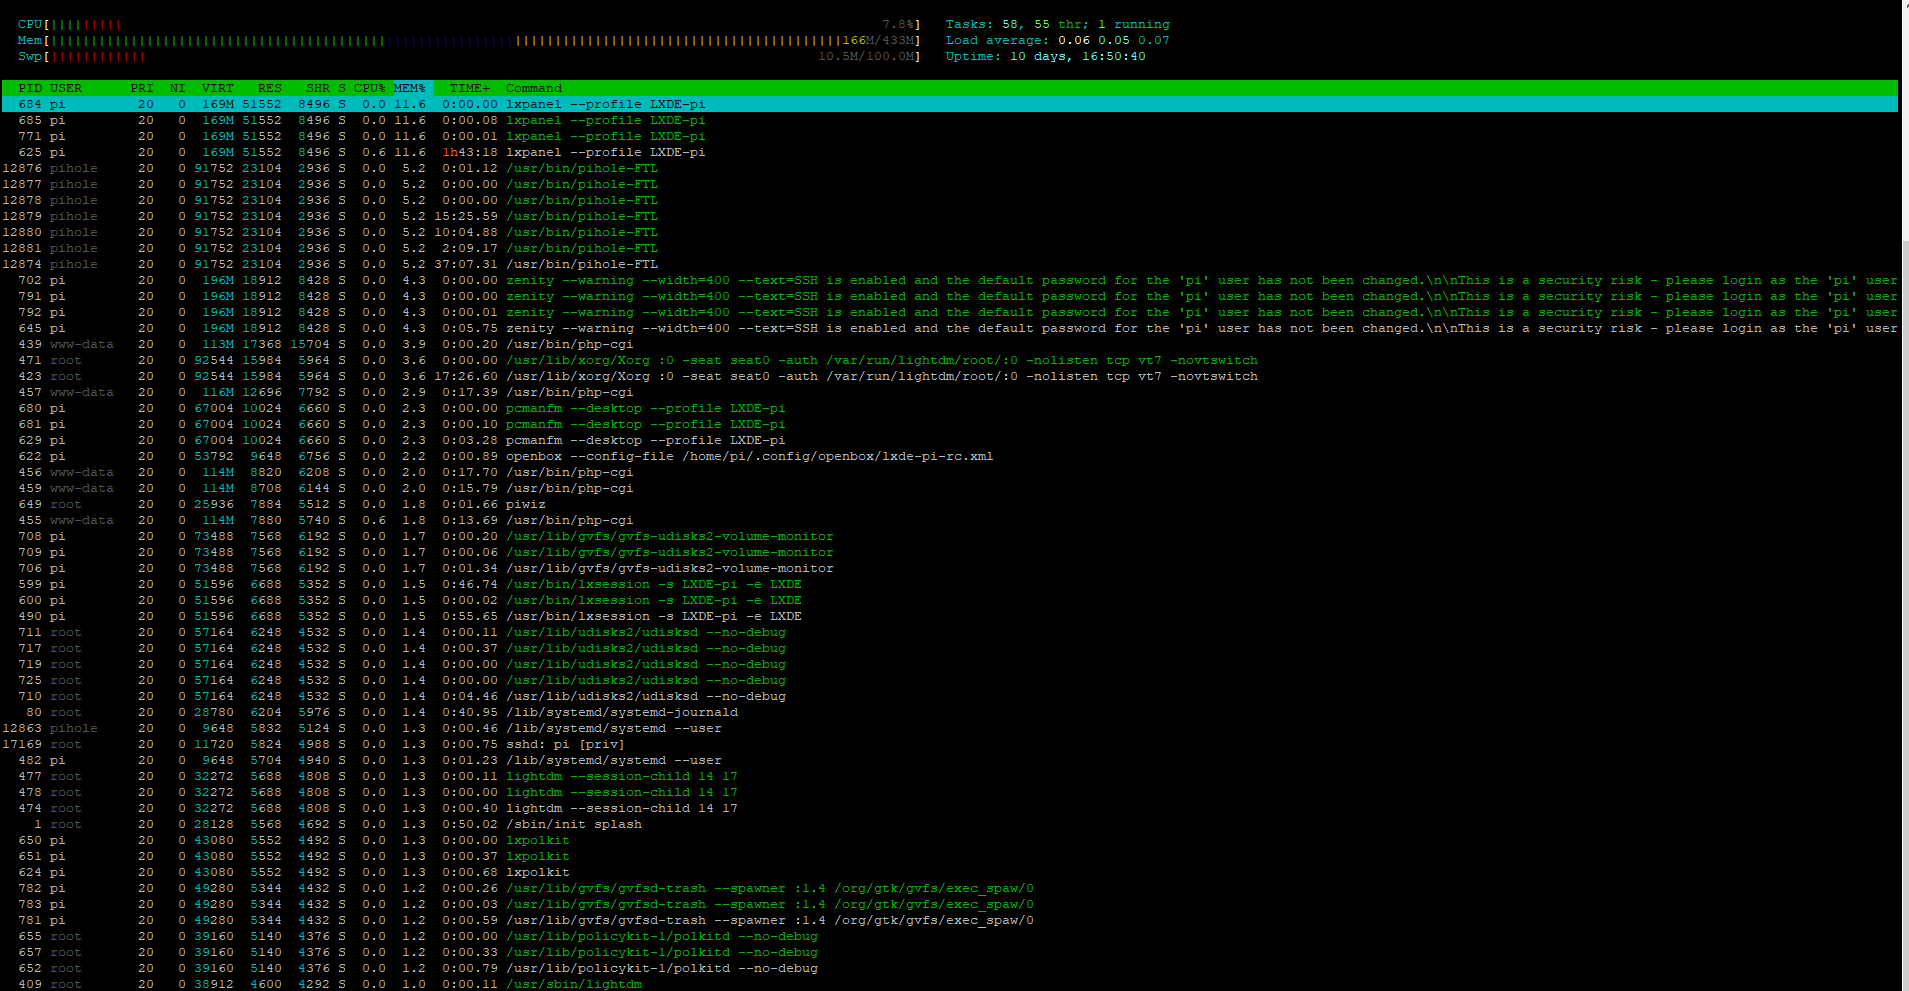Screen dimensions: 1909x991
Task: Select the /sbin/init splash process
Action: [x=573, y=824]
